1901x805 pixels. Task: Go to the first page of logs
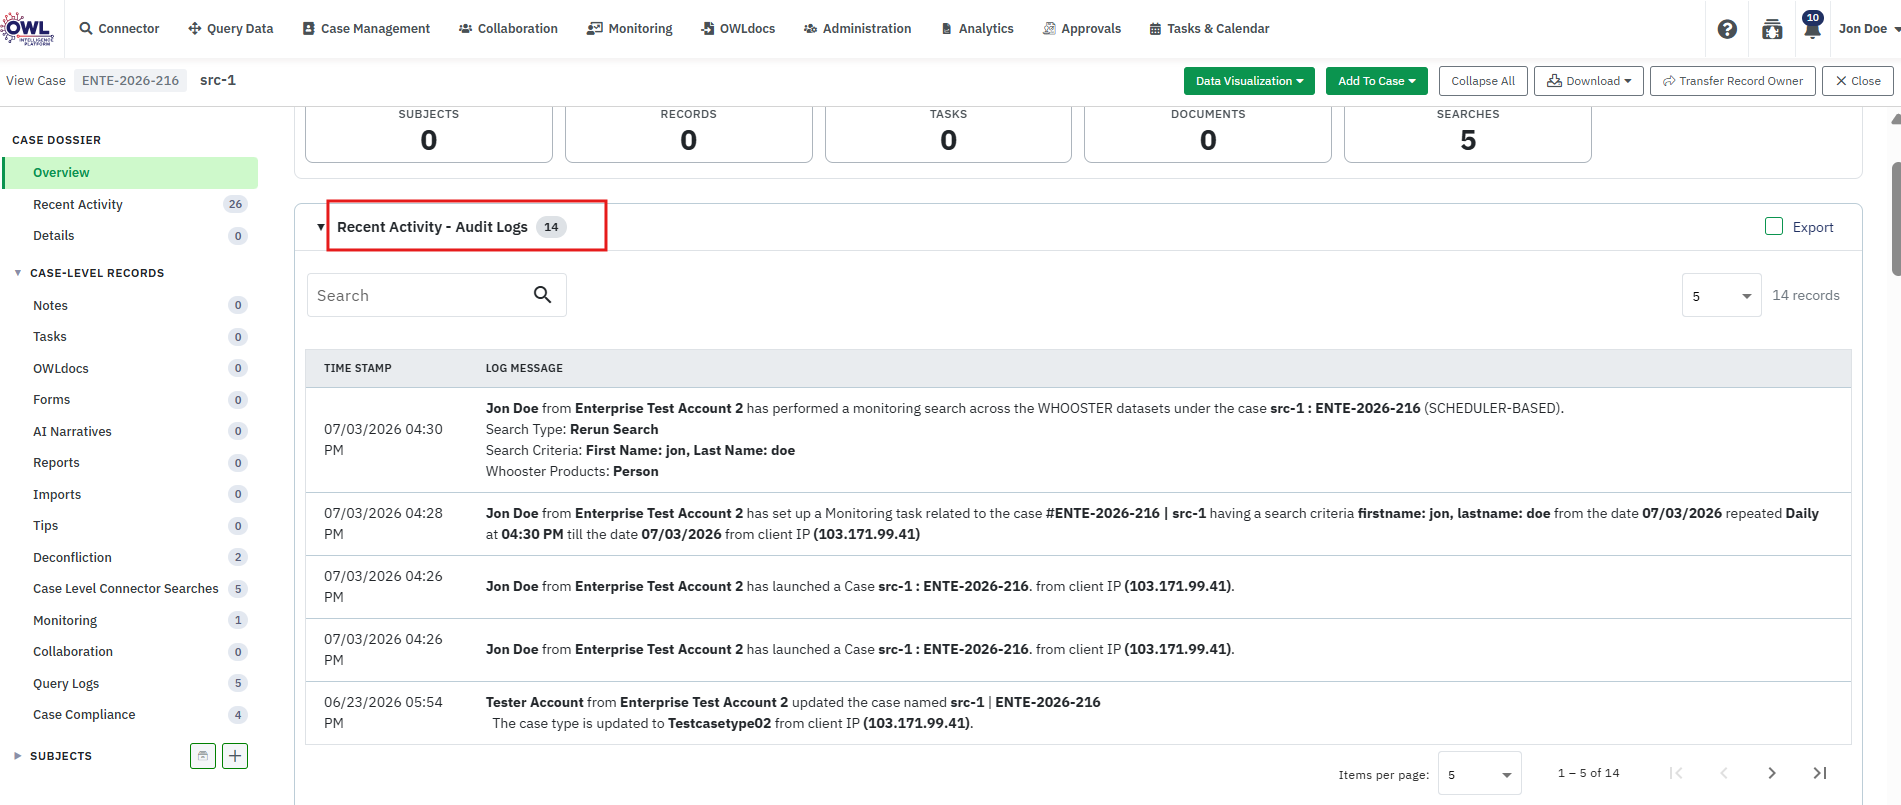pyautogui.click(x=1676, y=773)
